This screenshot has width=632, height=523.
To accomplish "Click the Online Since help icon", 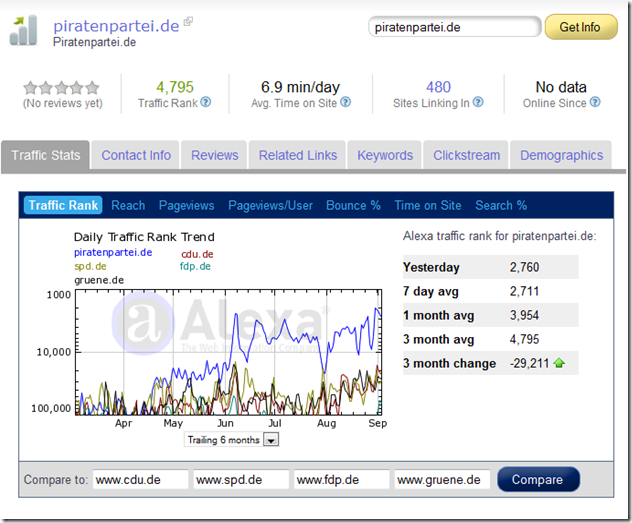I will point(595,102).
